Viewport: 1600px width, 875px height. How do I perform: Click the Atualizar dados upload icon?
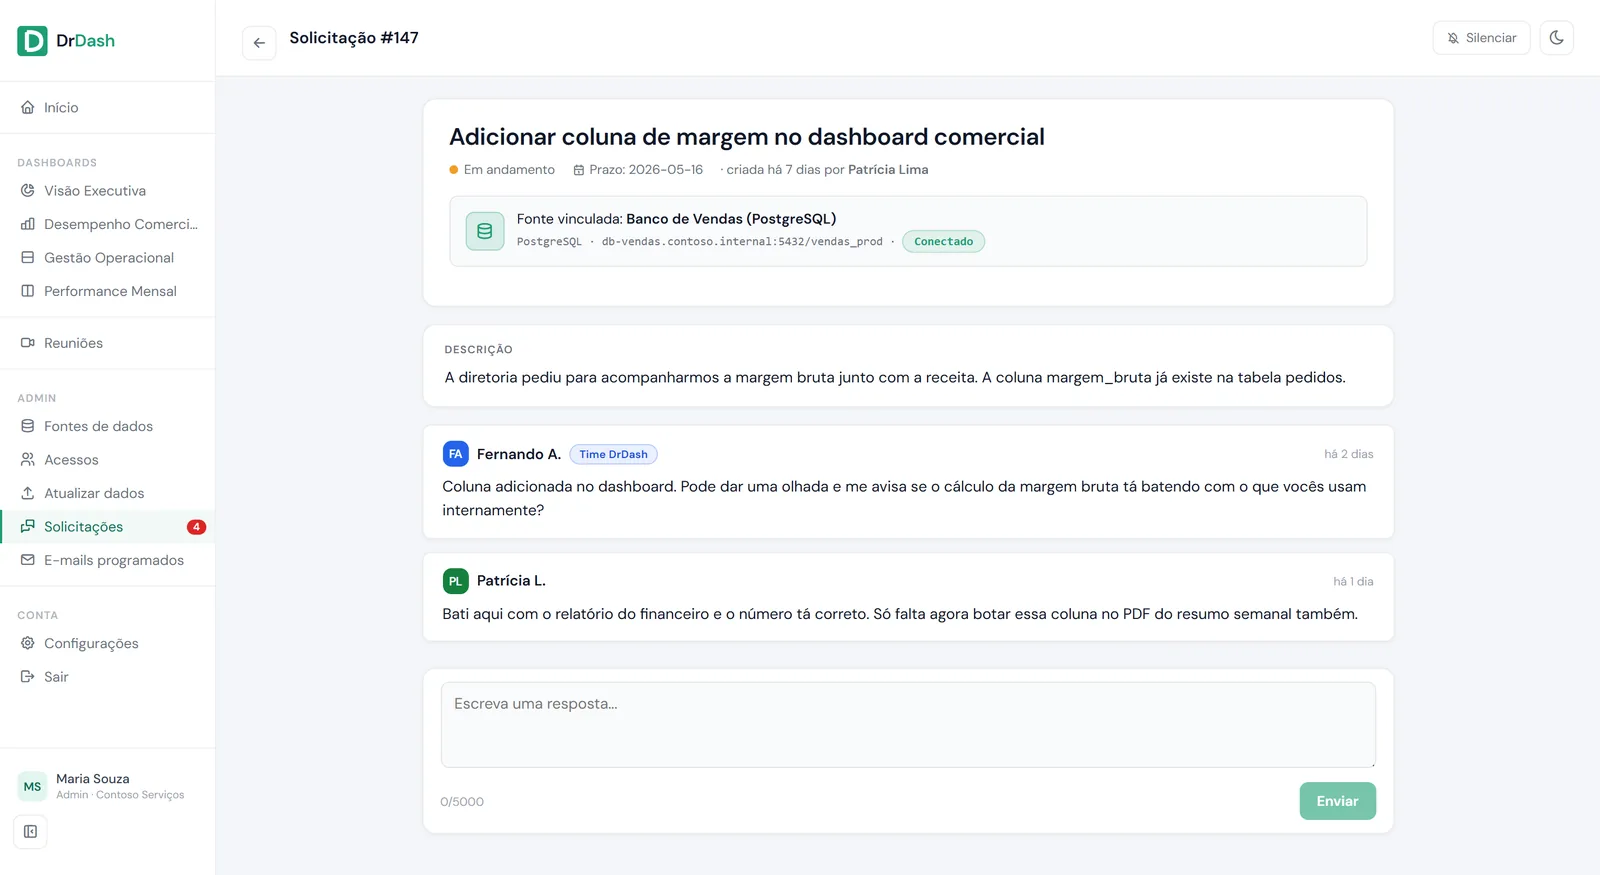28,493
